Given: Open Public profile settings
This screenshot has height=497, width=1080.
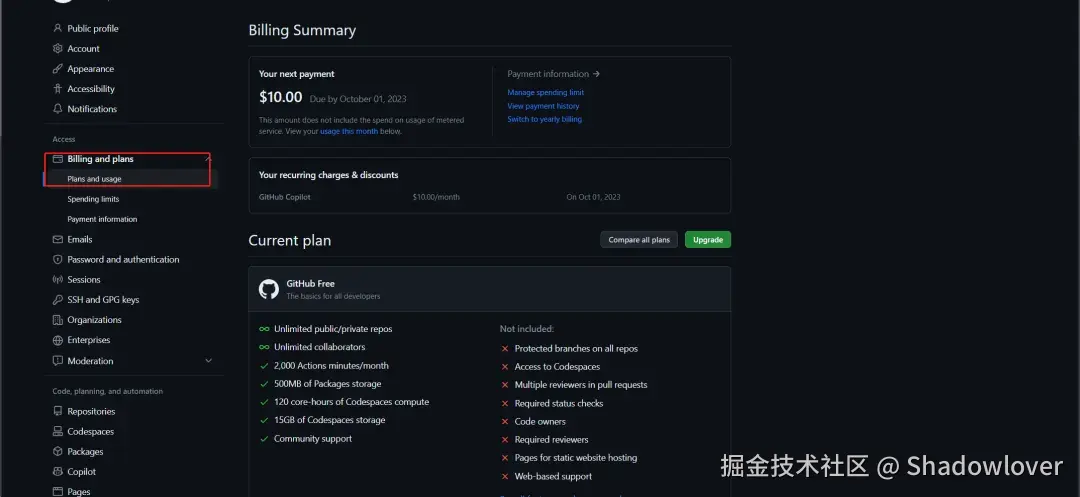Looking at the screenshot, I should [93, 28].
